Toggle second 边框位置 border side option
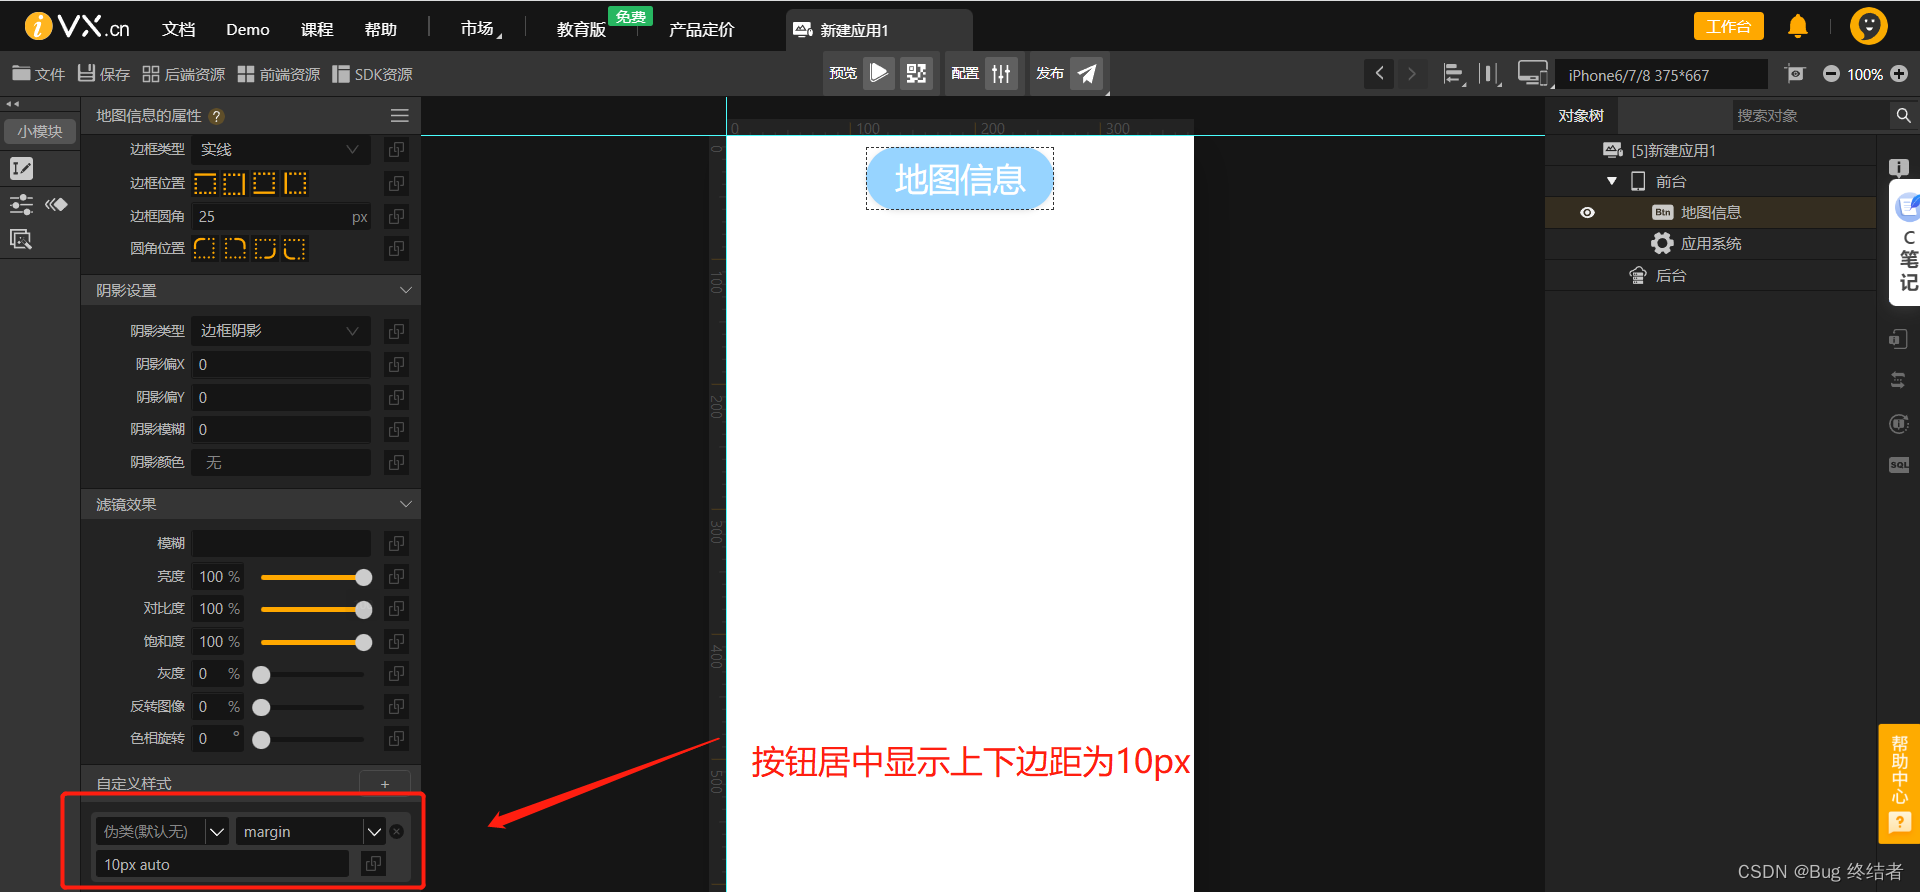The image size is (1920, 892). [x=235, y=183]
